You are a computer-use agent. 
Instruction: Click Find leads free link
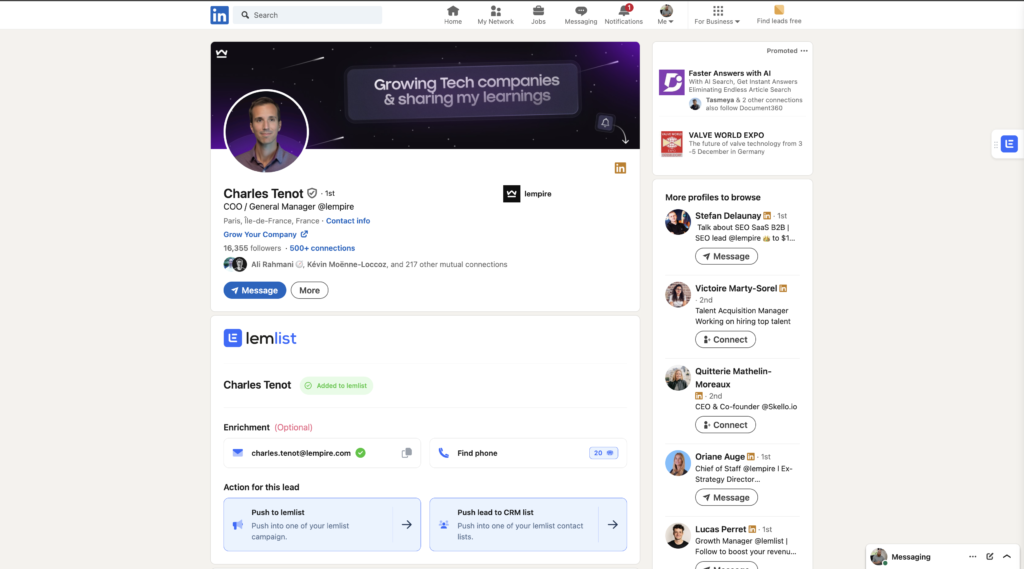click(x=778, y=15)
